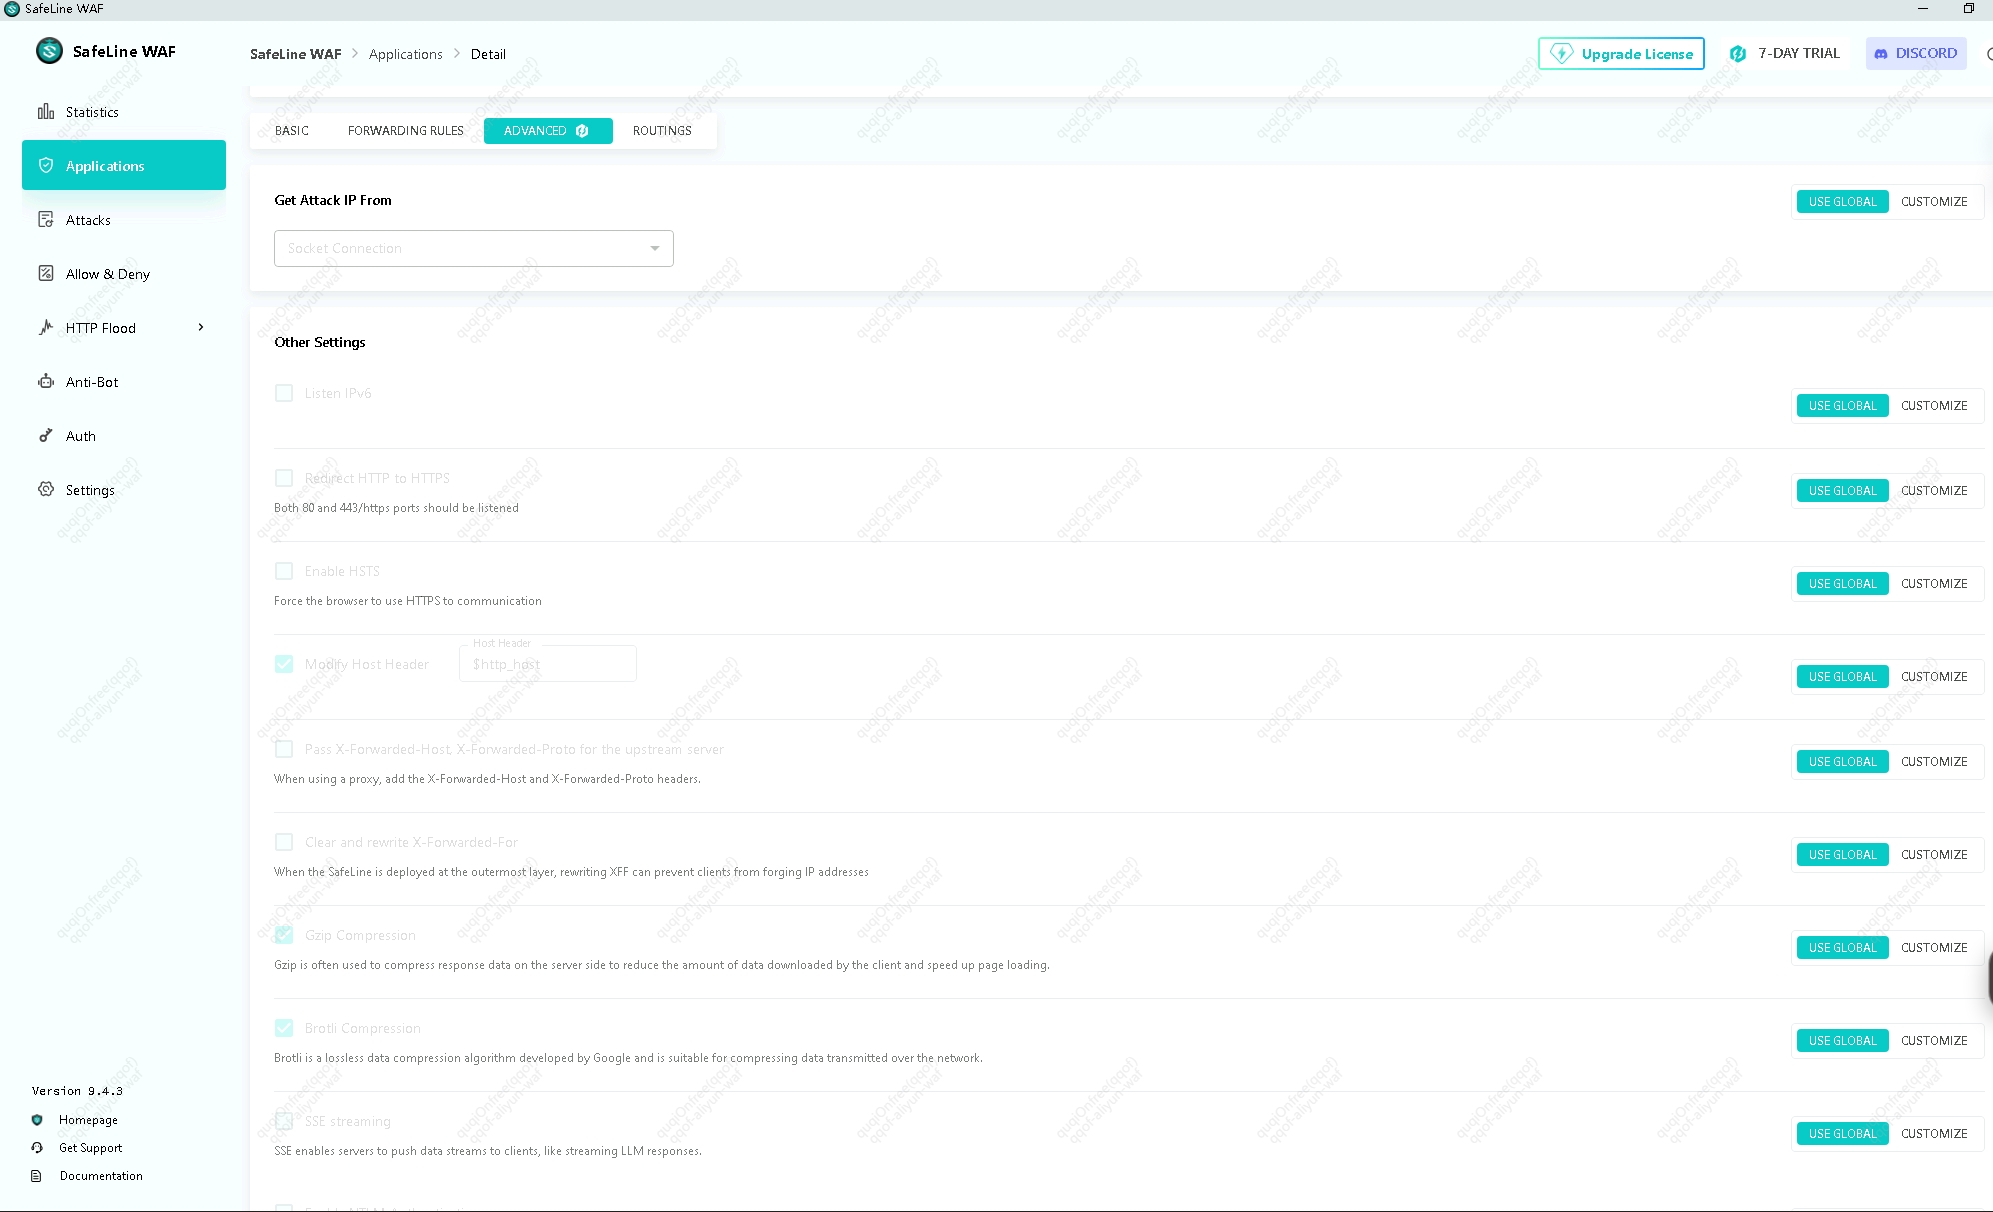The image size is (1993, 1212).
Task: Click the Allow & Deny icon
Action: (46, 273)
